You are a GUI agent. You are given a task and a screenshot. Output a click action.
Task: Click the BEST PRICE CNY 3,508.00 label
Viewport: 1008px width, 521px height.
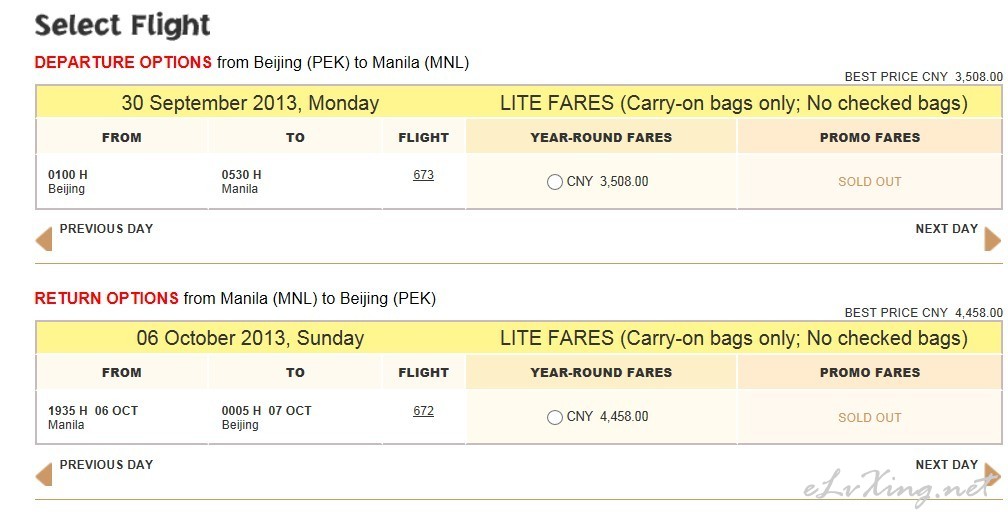(923, 77)
